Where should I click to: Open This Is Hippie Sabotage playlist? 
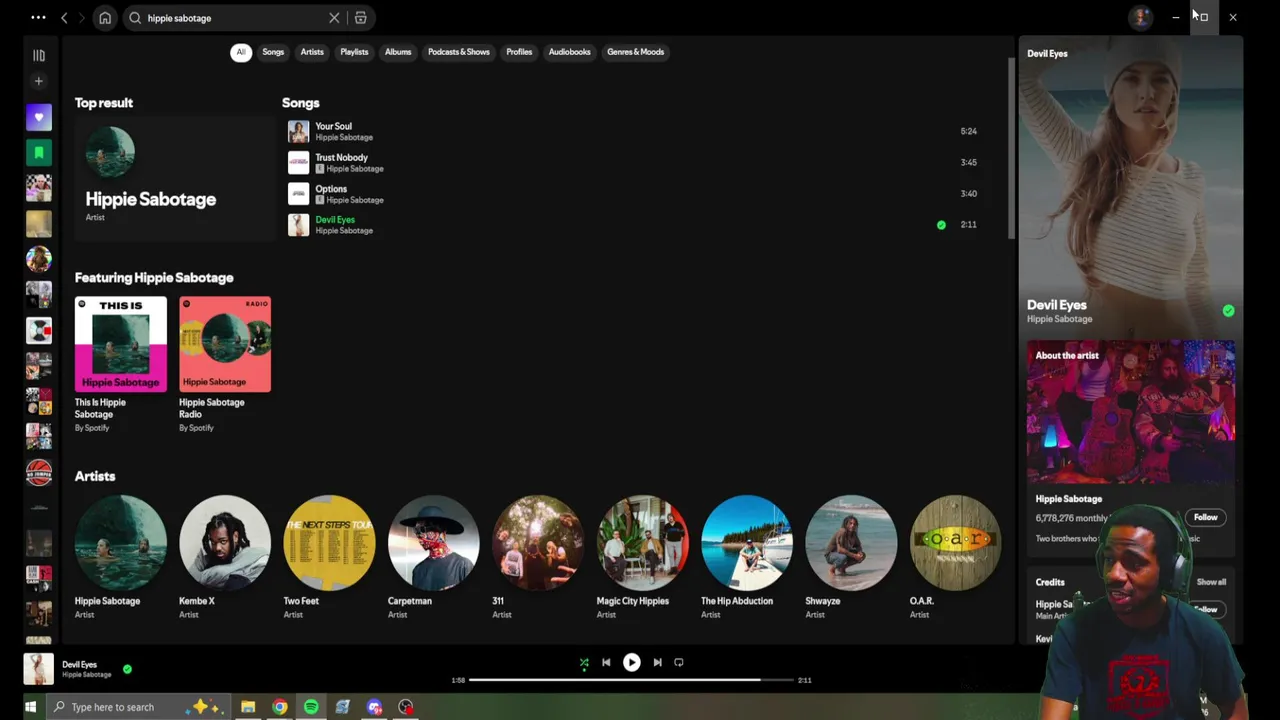tap(121, 364)
